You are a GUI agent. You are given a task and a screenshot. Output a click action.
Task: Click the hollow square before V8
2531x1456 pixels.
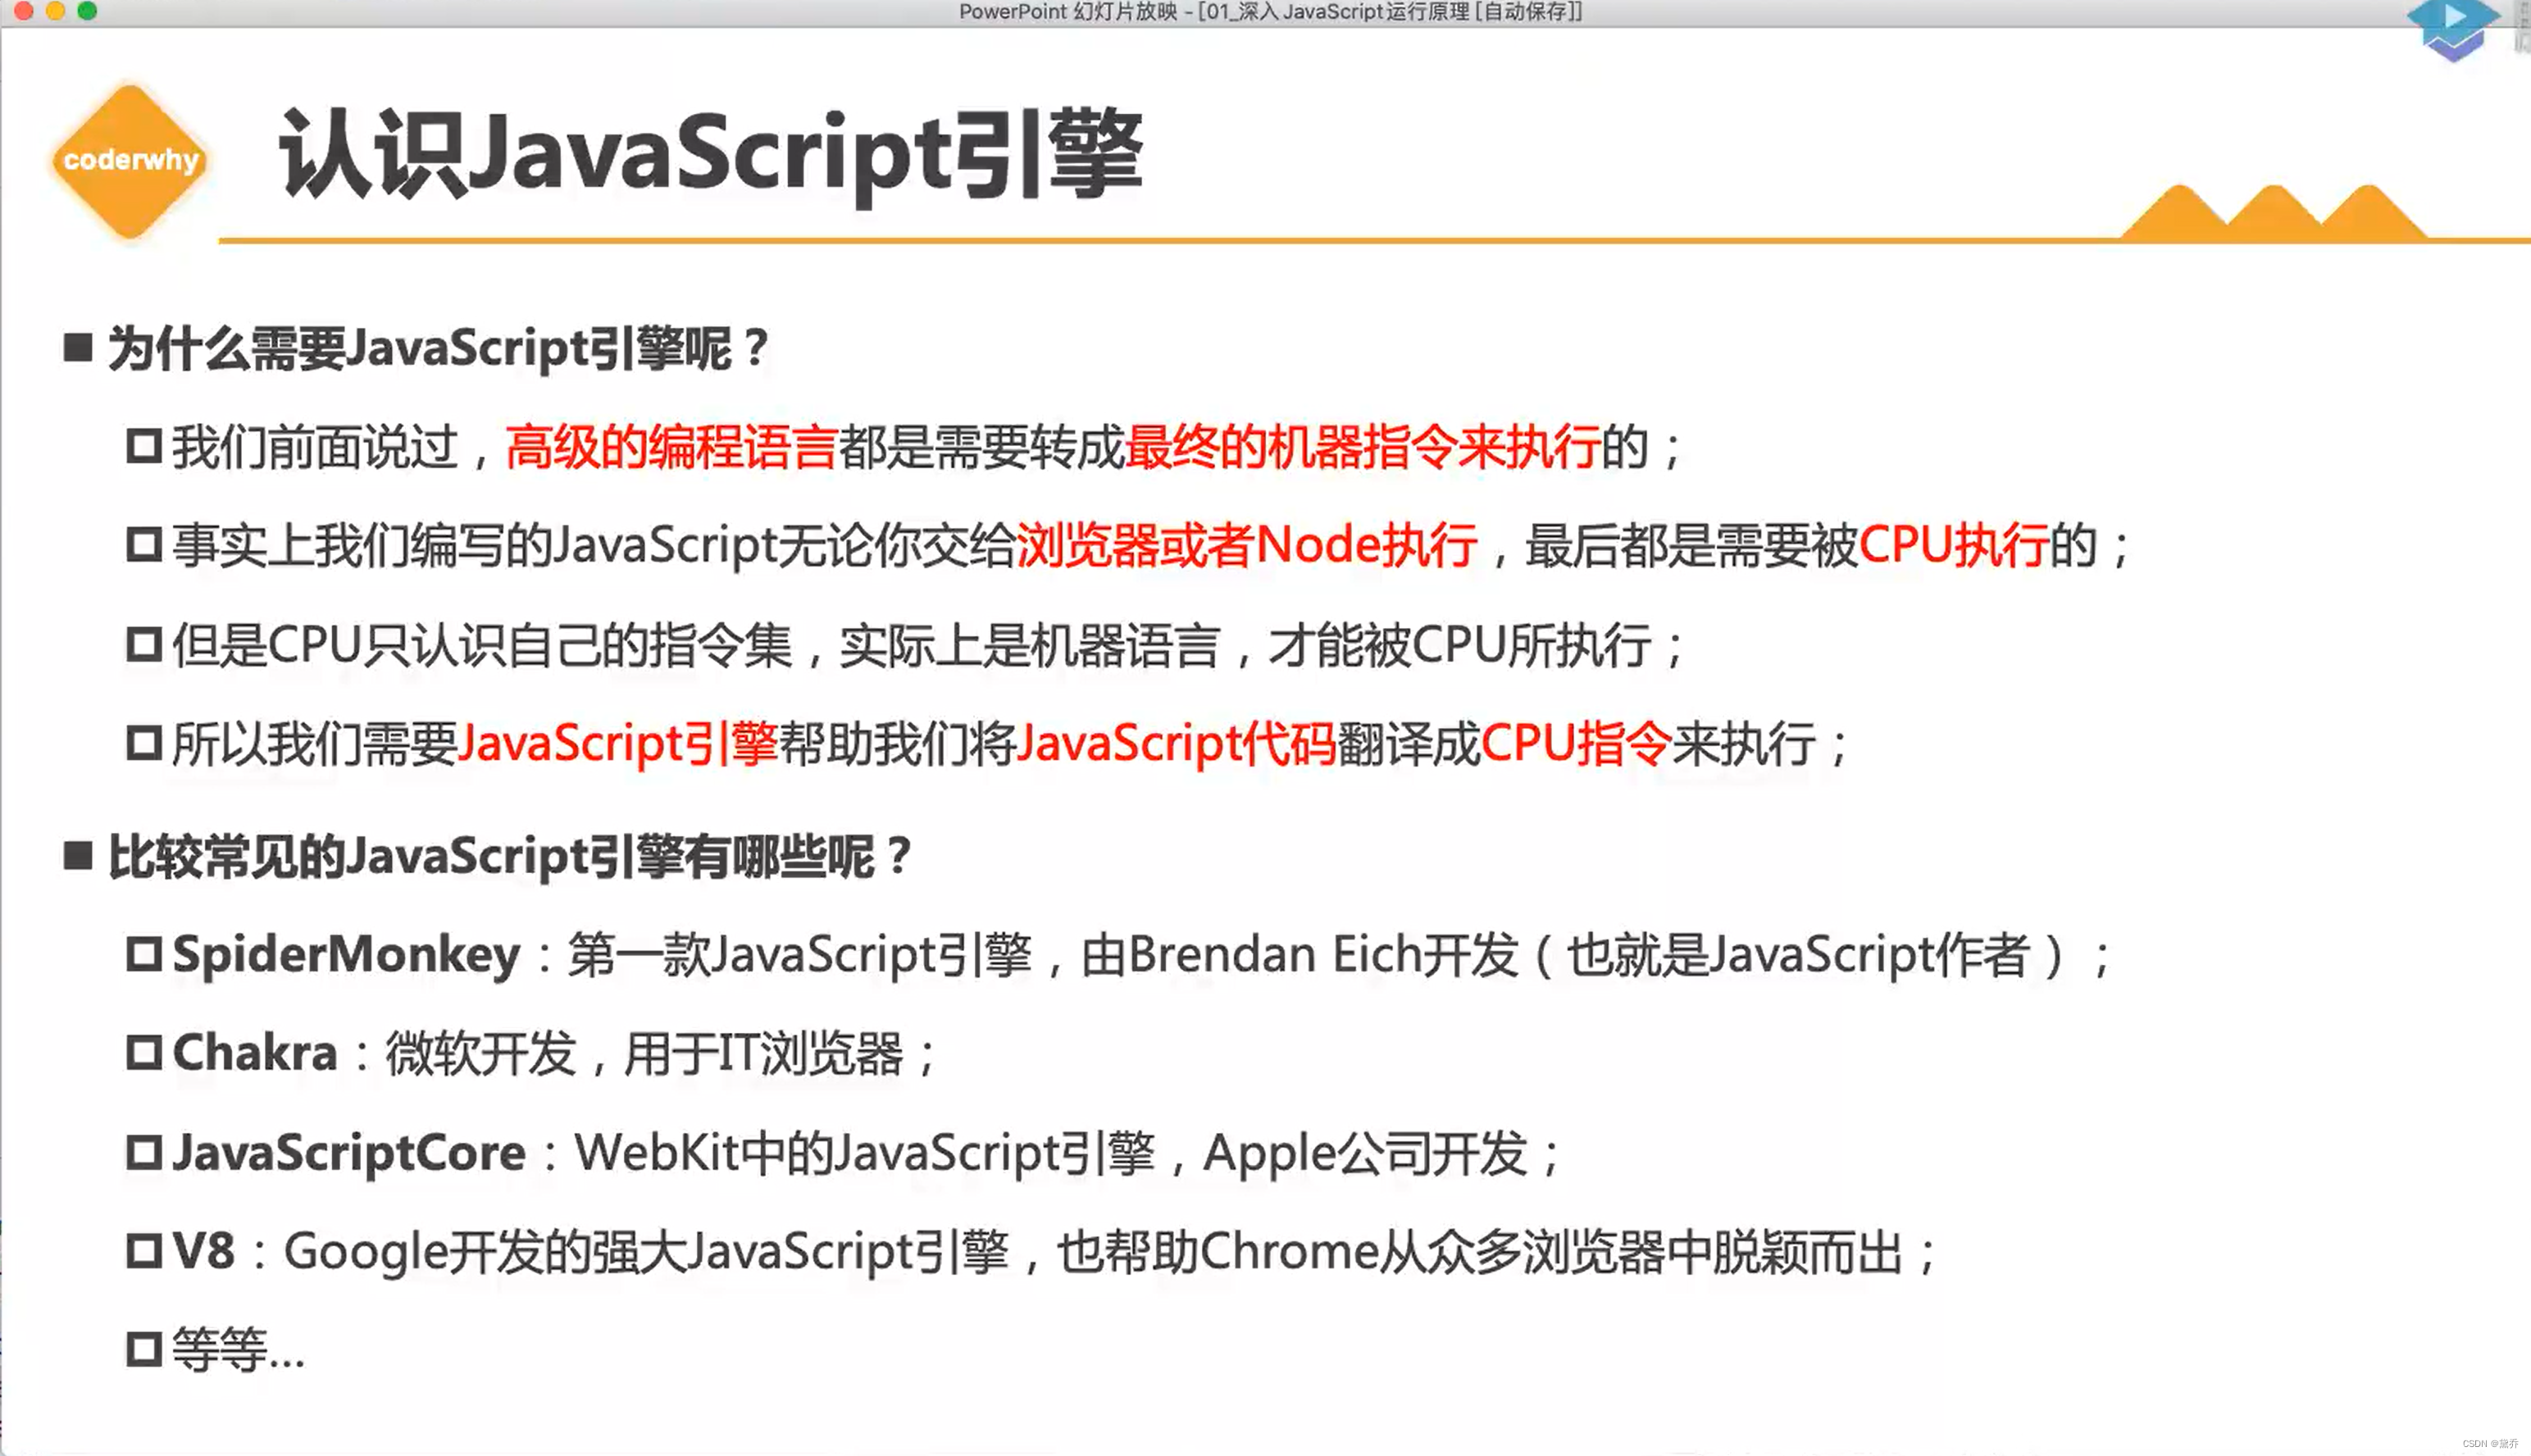coord(144,1250)
